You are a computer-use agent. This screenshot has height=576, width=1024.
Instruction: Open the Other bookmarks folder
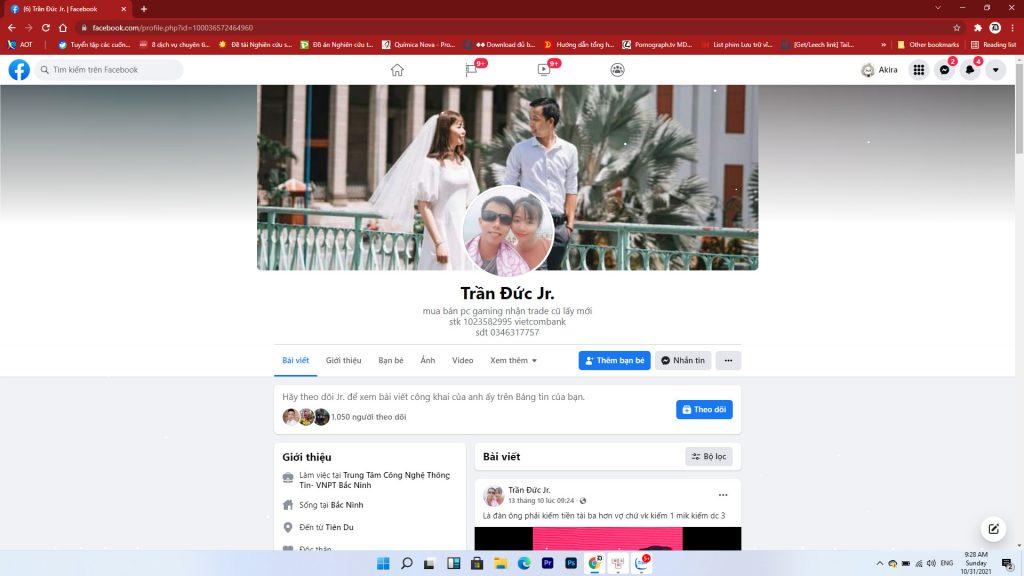pos(928,44)
